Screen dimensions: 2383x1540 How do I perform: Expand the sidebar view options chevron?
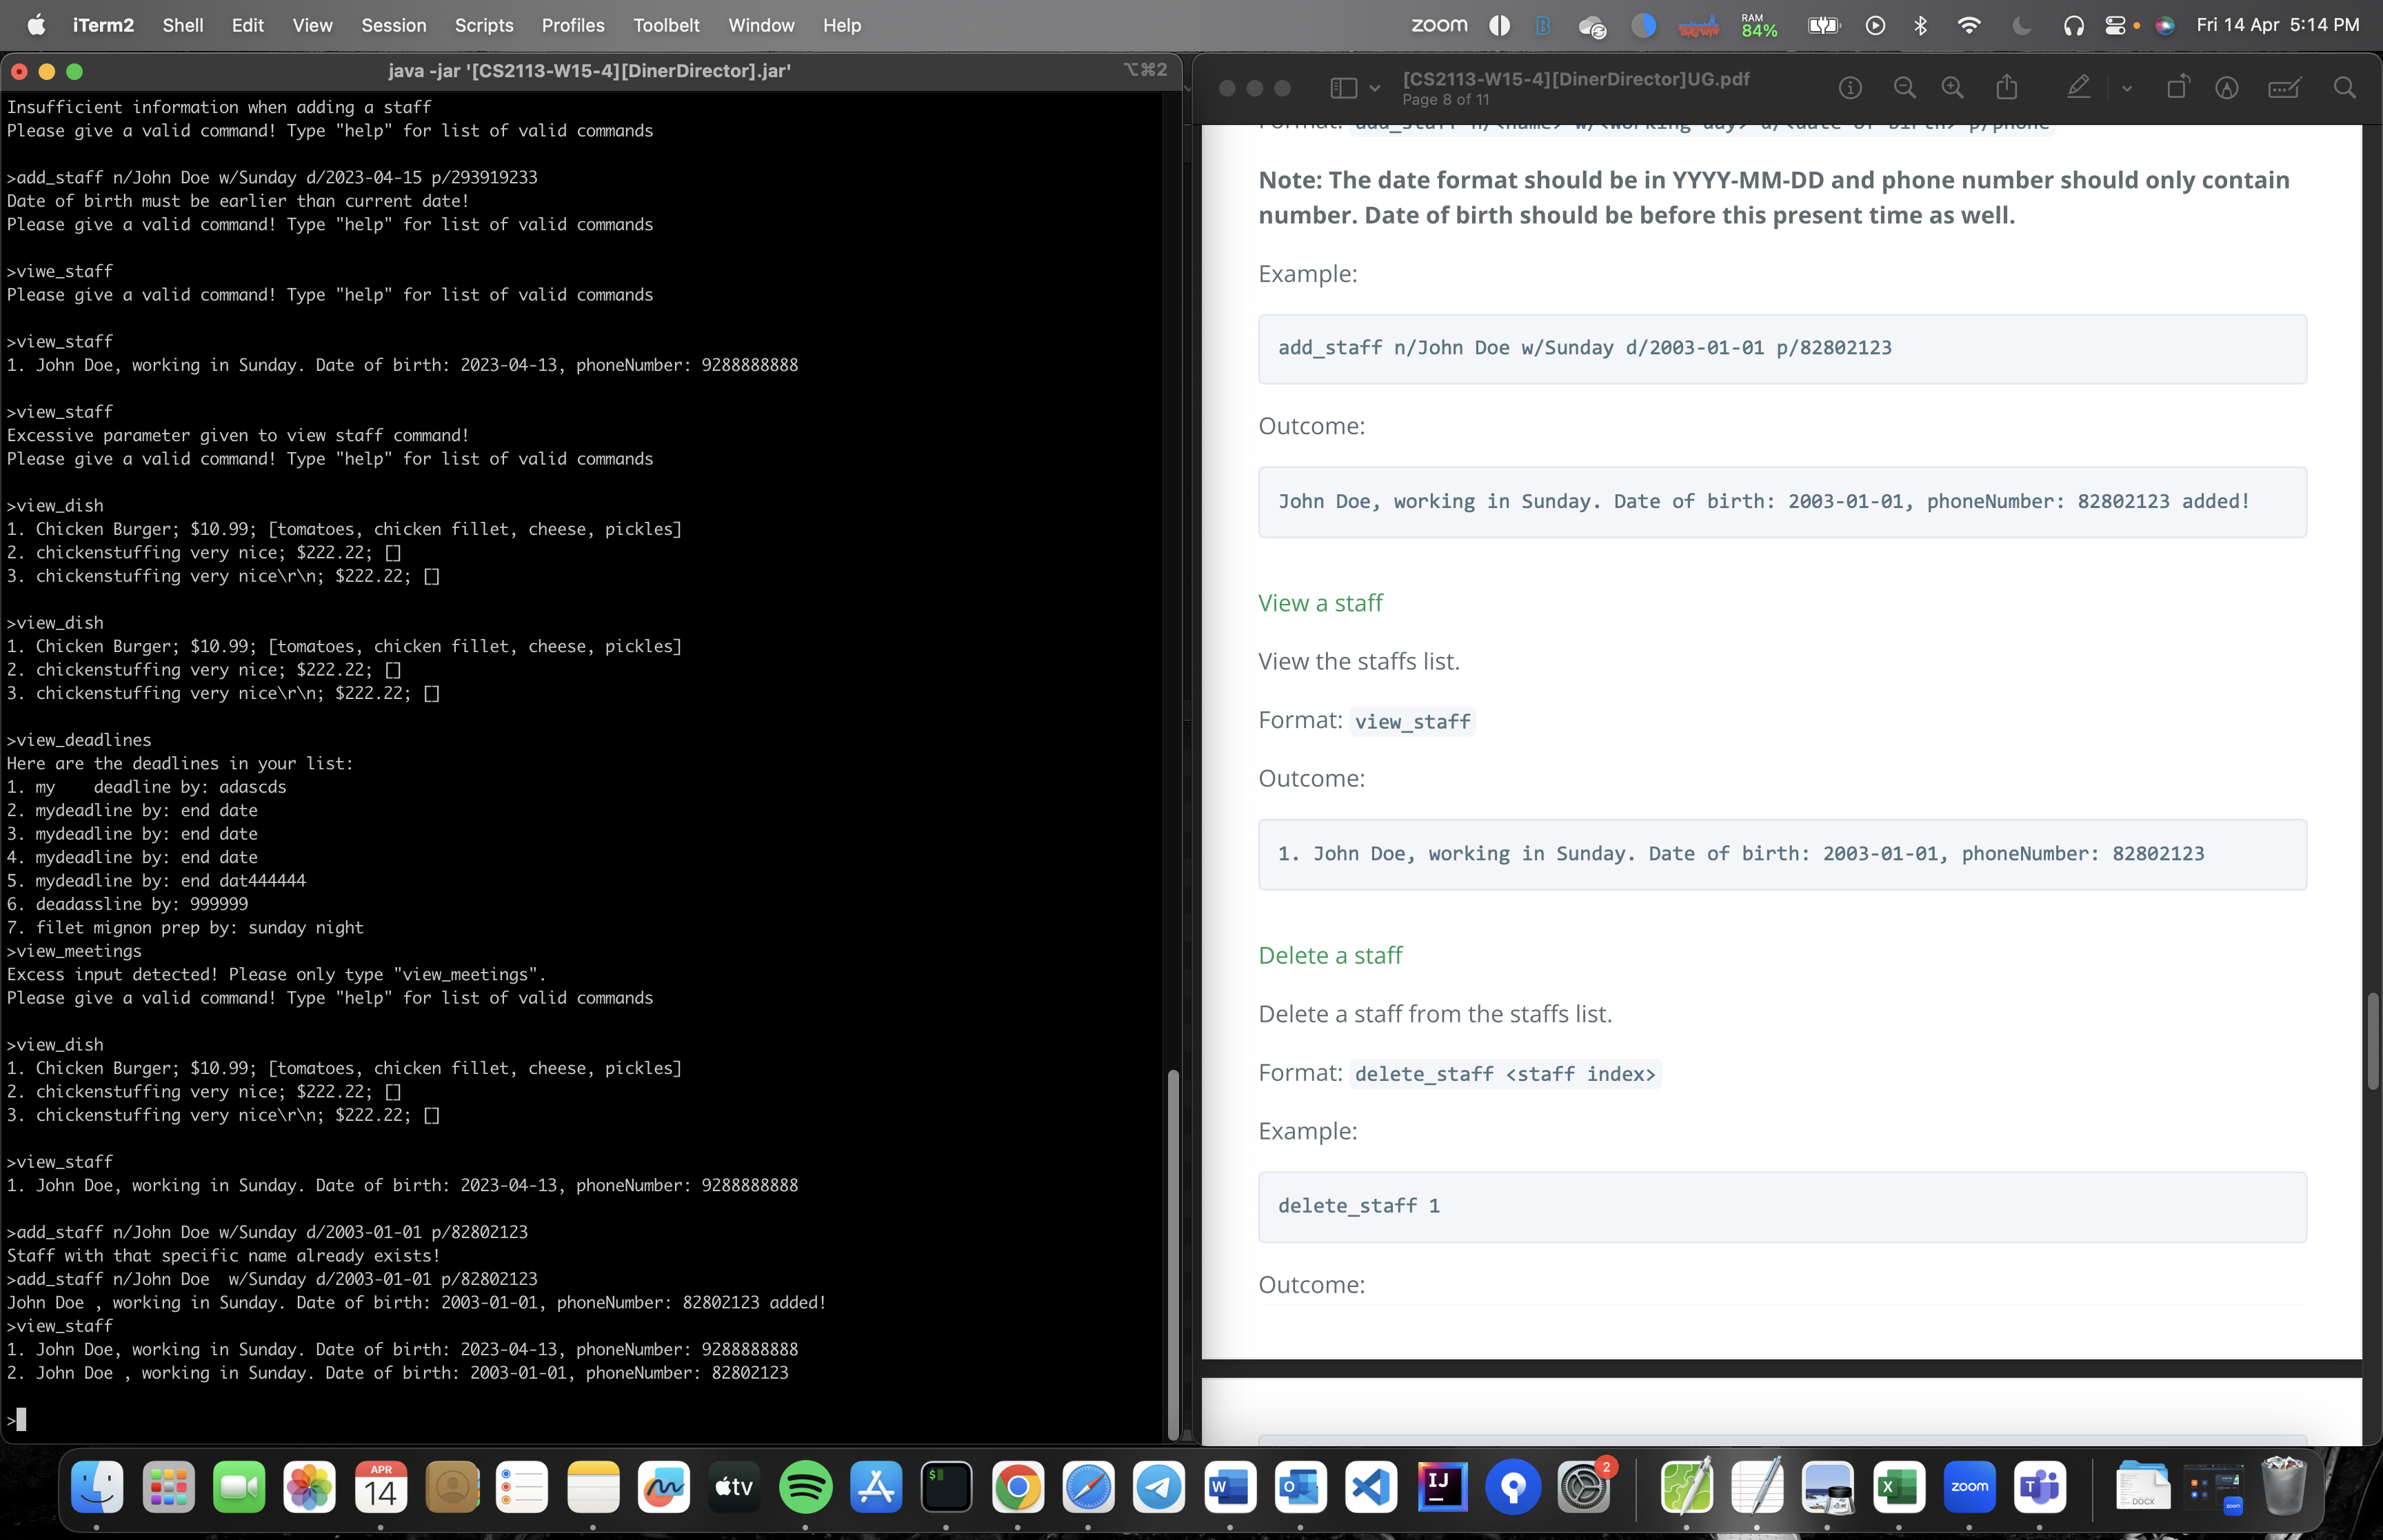(x=1375, y=88)
